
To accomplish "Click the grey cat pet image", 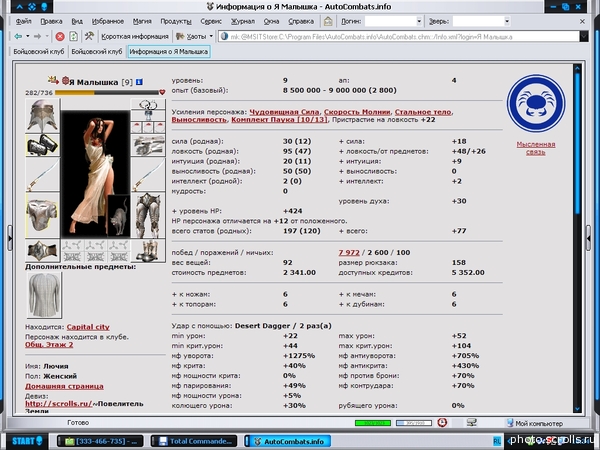I will (119, 216).
